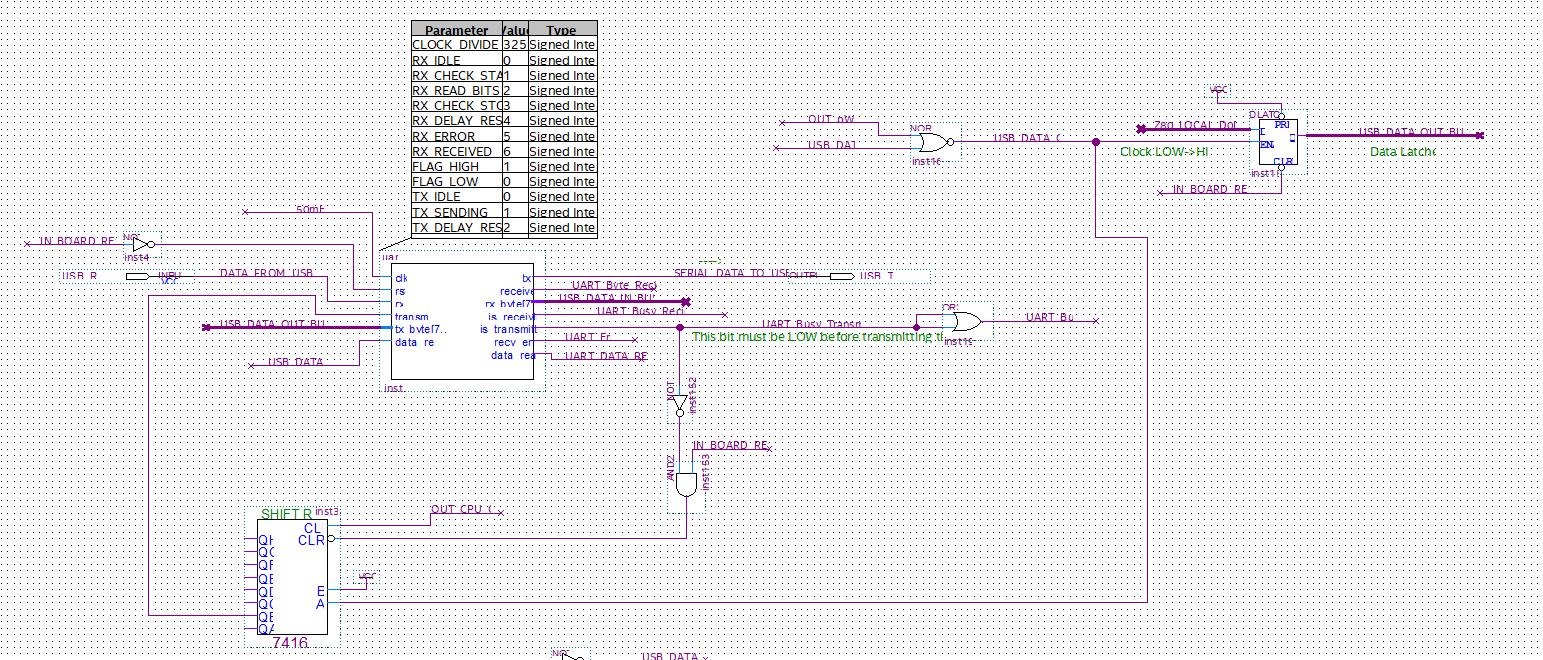Click the RX_IDLE parameter row
The image size is (1543, 660).
(x=504, y=60)
